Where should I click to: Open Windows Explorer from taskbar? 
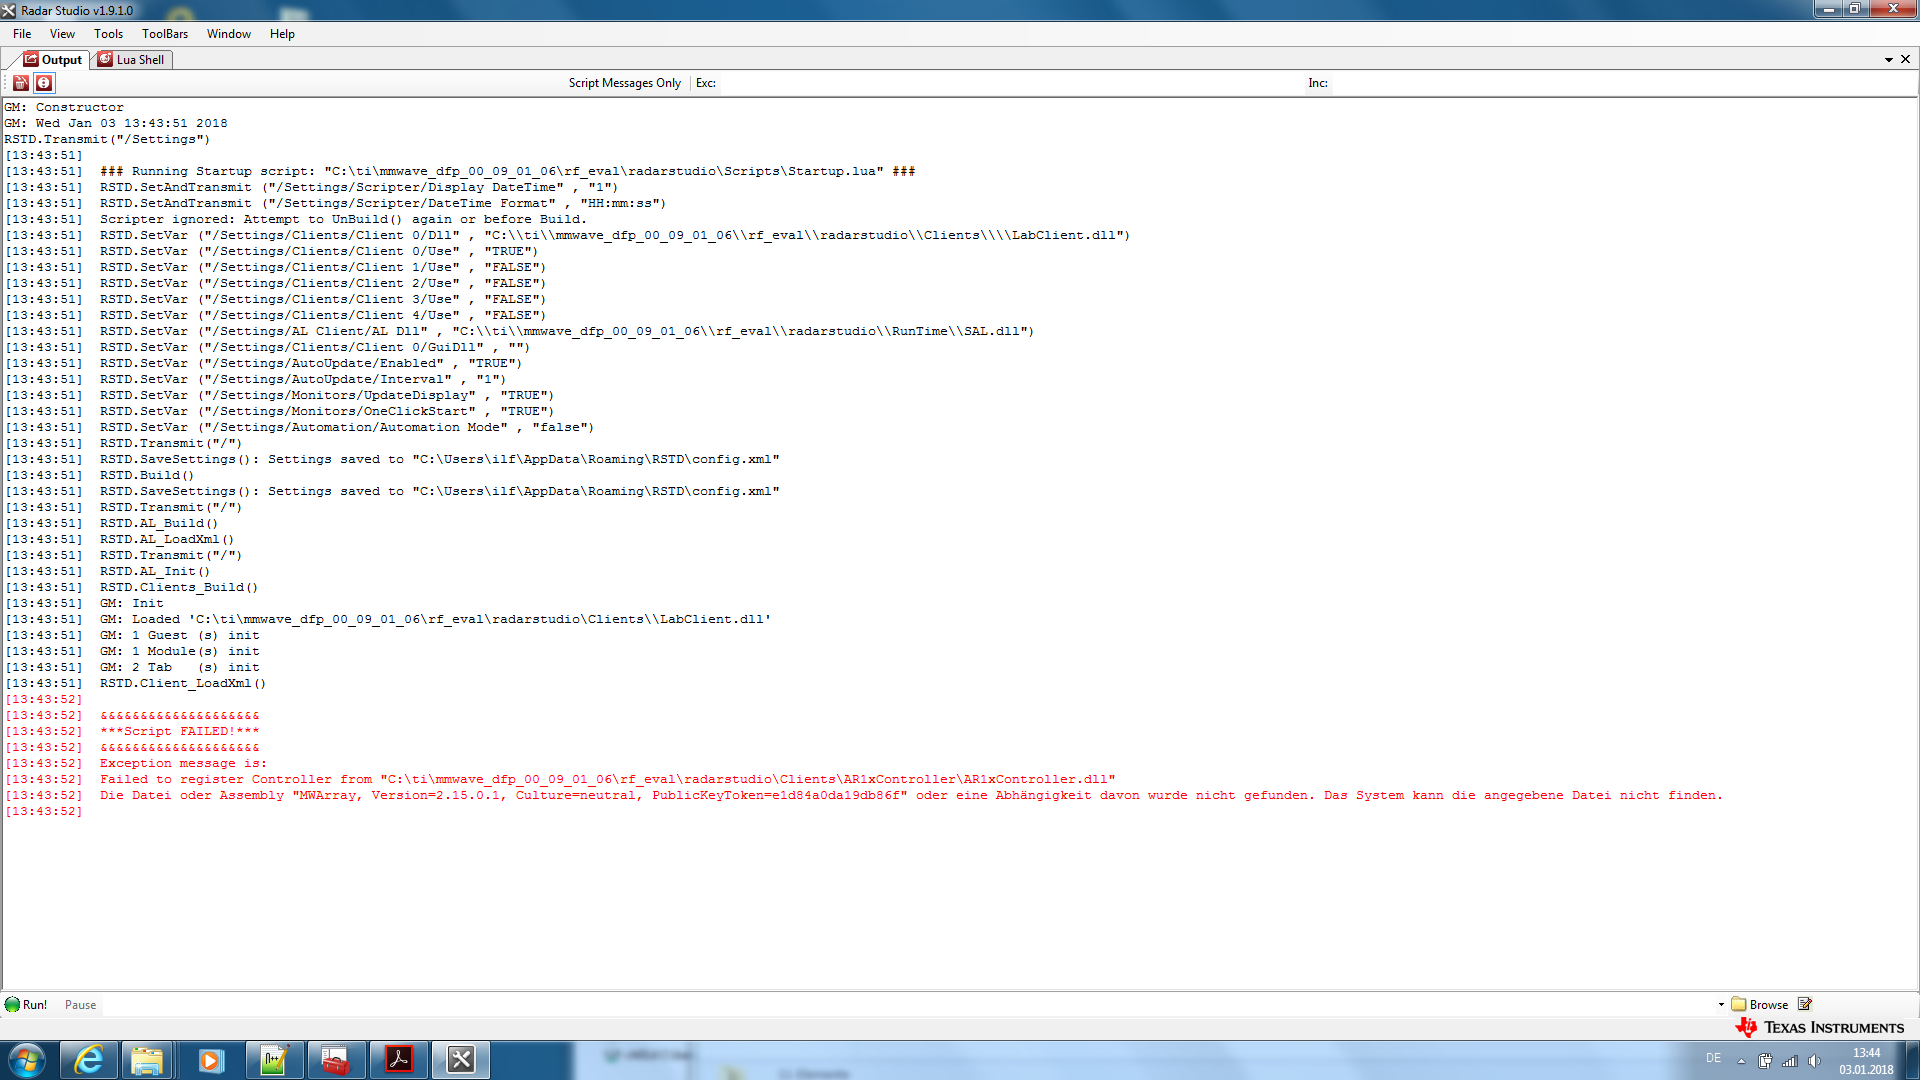(147, 1060)
